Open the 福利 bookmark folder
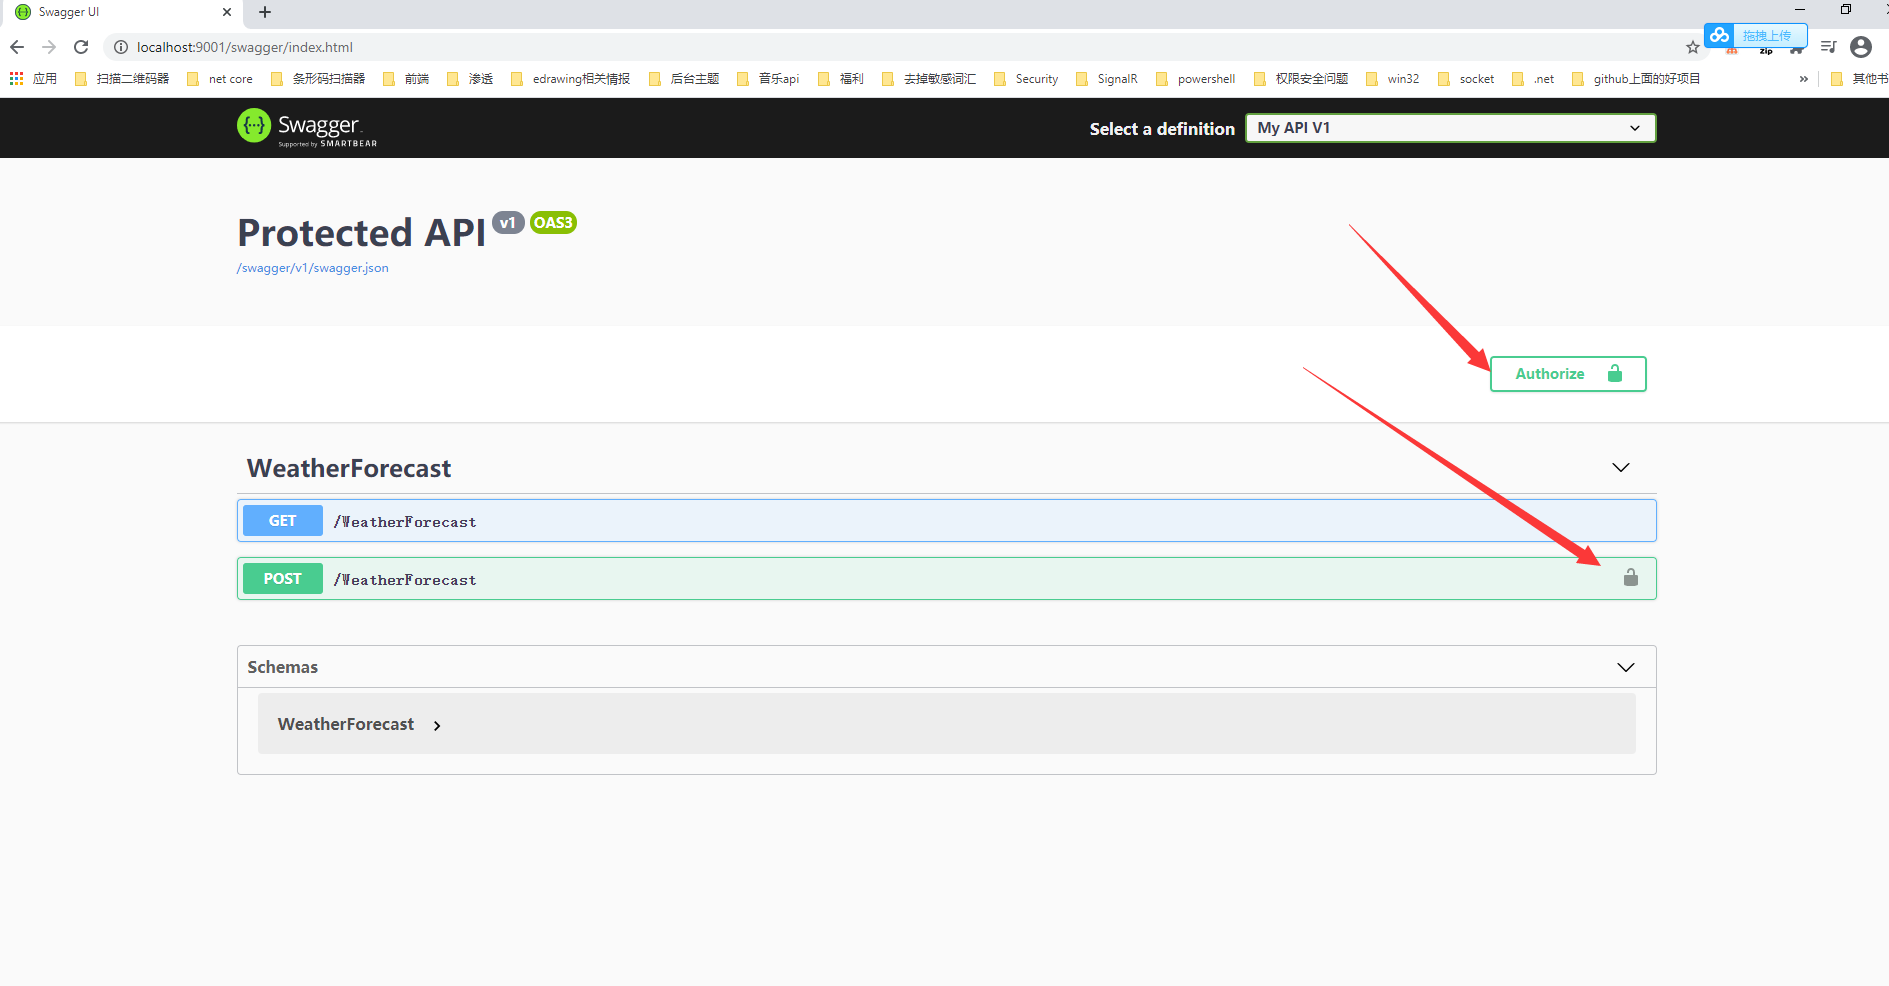The image size is (1889, 986). pos(841,78)
